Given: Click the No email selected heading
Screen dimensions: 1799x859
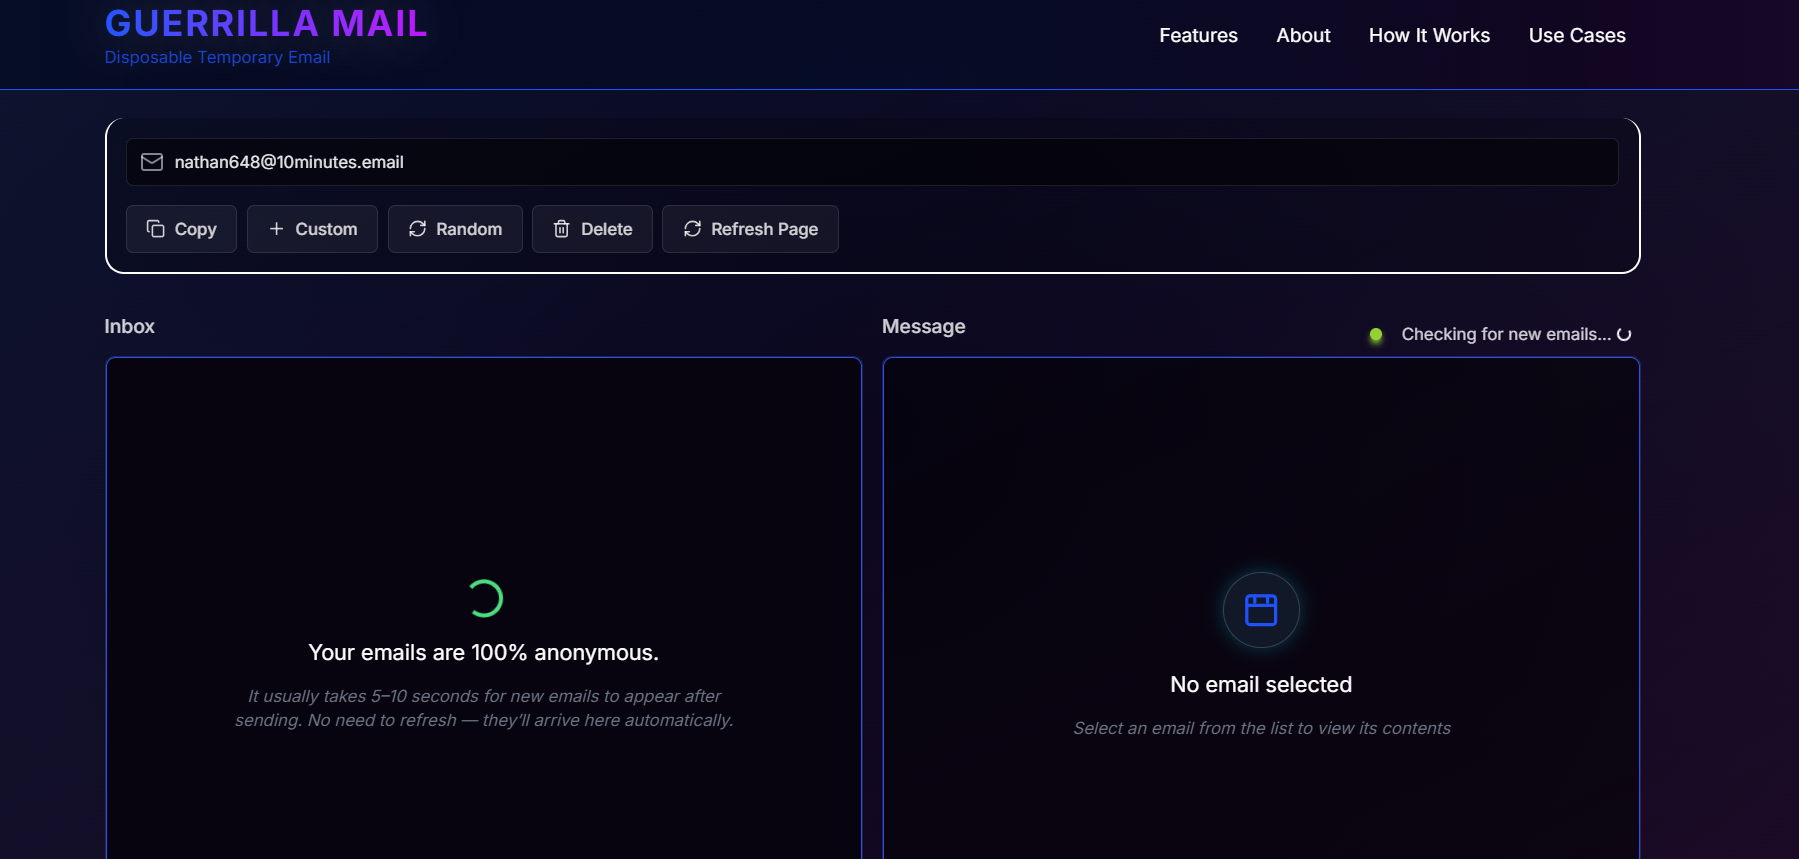Looking at the screenshot, I should tap(1260, 685).
